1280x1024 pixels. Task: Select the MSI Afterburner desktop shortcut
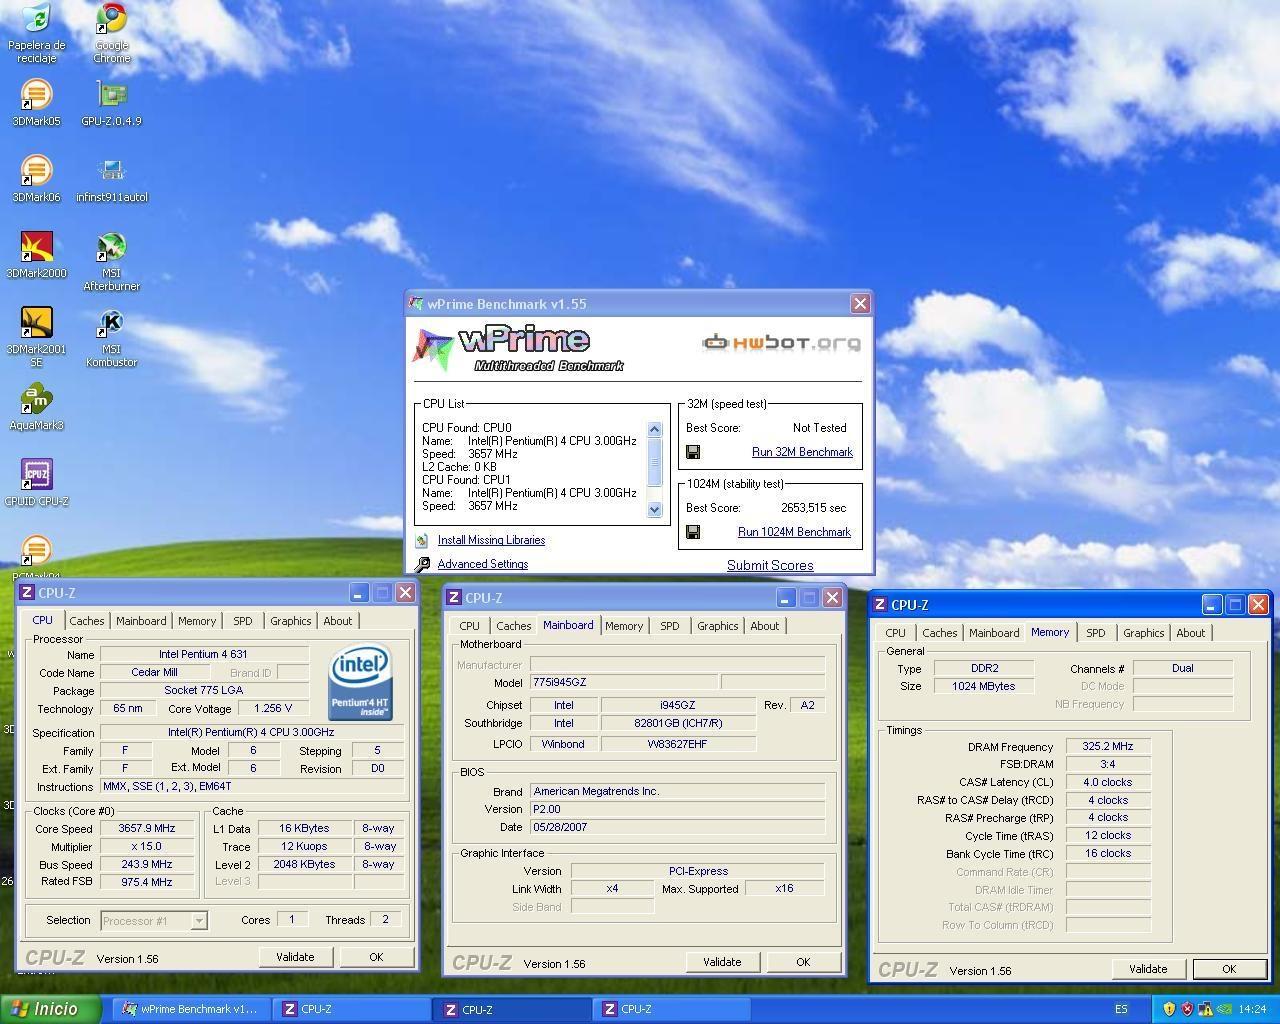[x=111, y=261]
